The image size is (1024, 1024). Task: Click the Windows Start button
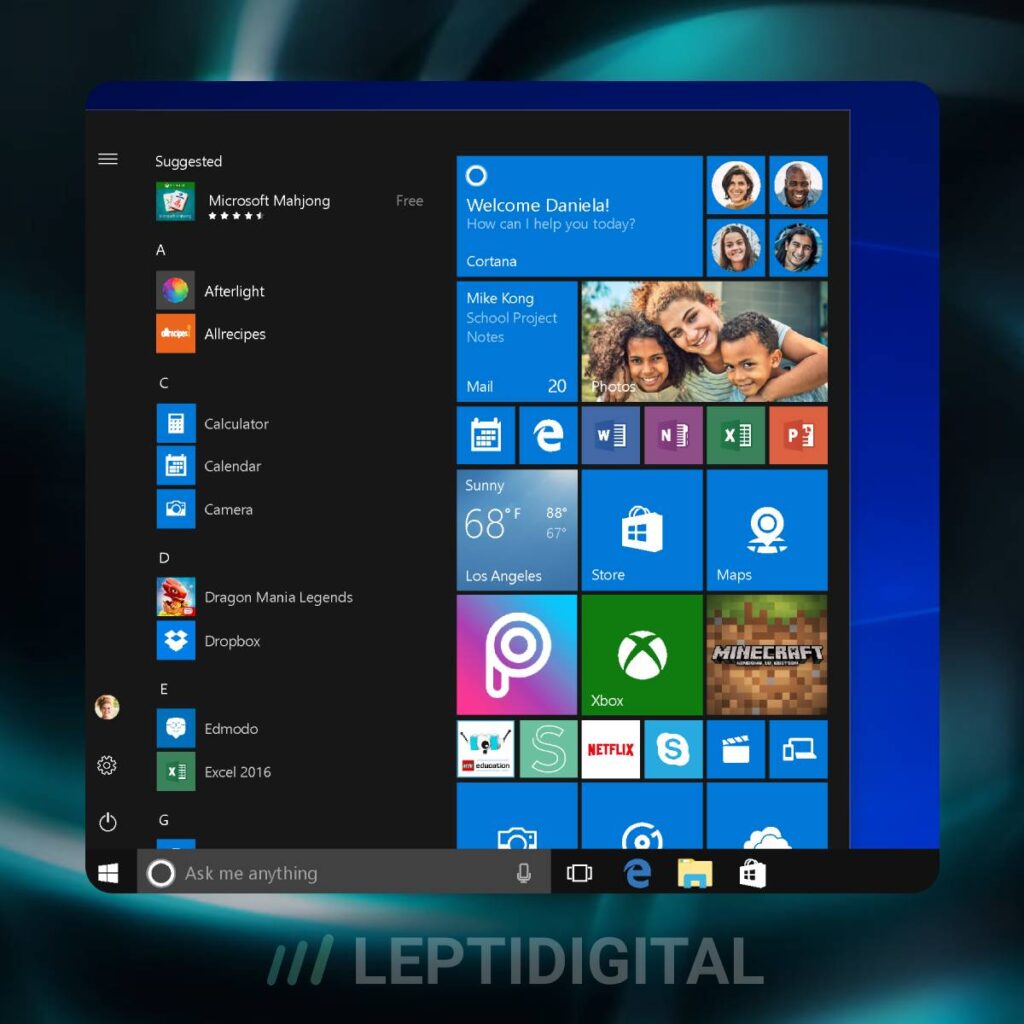[x=108, y=873]
